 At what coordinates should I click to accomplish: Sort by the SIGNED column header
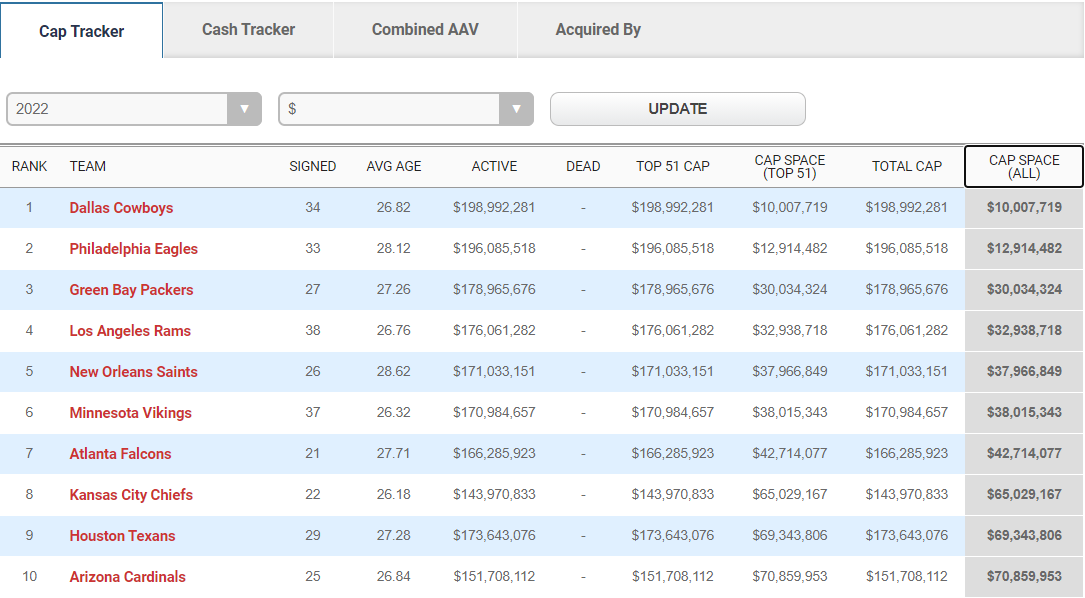click(x=312, y=167)
